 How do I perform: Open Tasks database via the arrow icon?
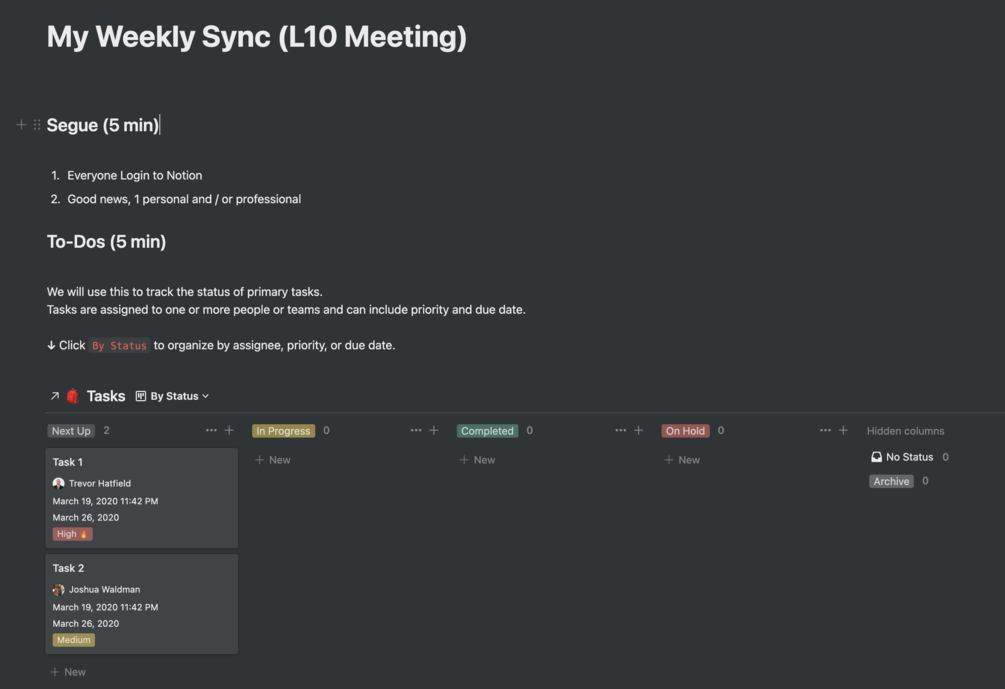[x=54, y=396]
